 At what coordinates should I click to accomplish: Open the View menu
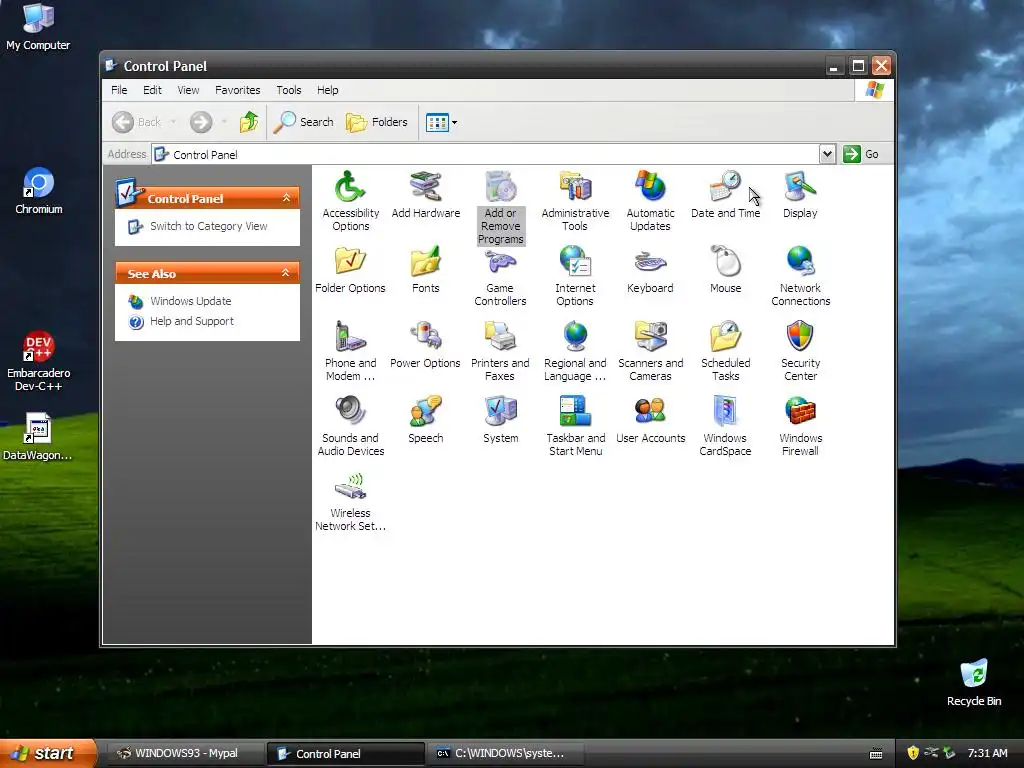tap(188, 90)
